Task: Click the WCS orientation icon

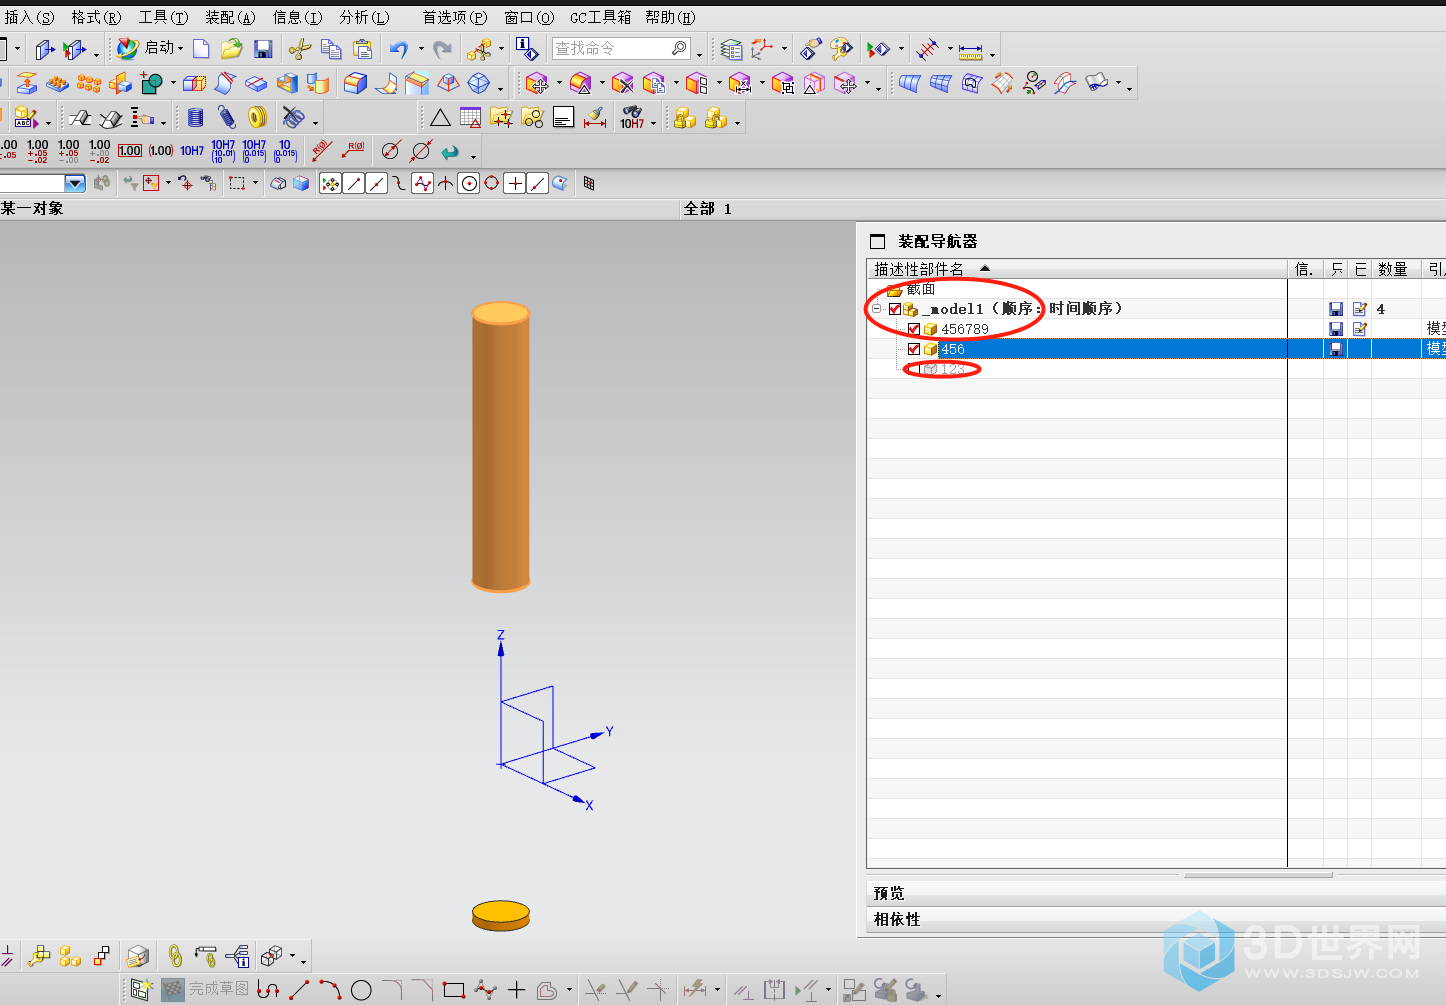Action: pos(763,49)
